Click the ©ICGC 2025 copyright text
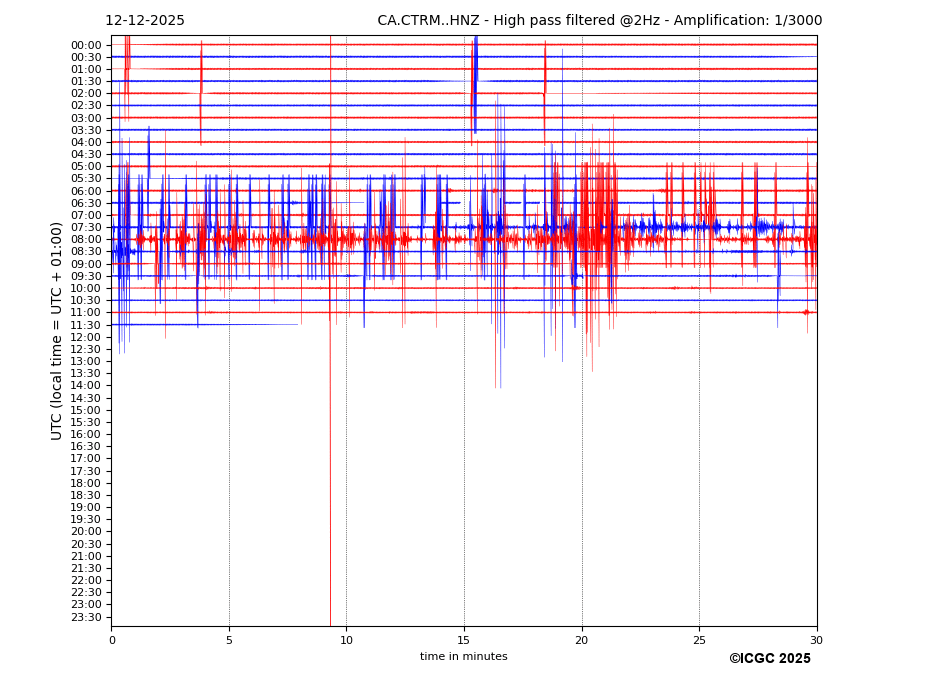Image resolution: width=927 pixels, height=696 pixels. click(x=769, y=659)
